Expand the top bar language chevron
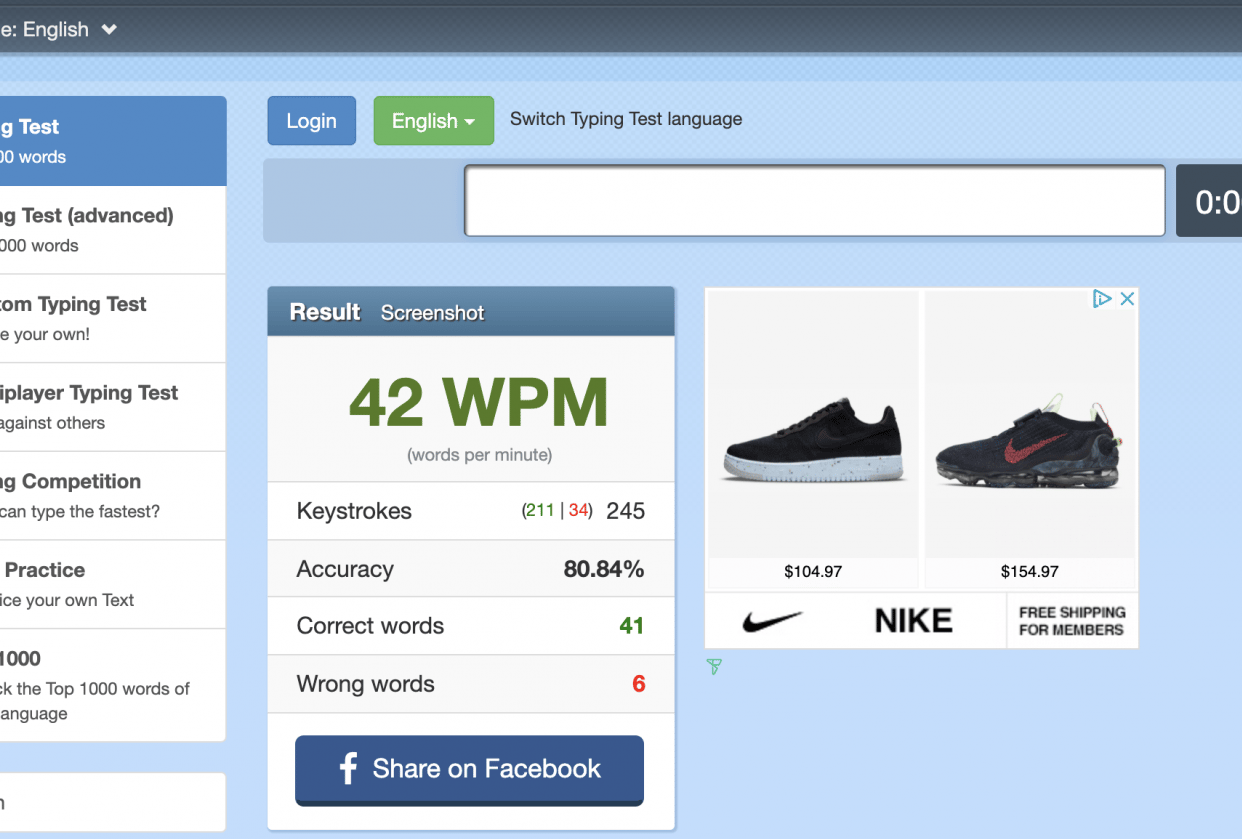1242x839 pixels. click(x=109, y=29)
